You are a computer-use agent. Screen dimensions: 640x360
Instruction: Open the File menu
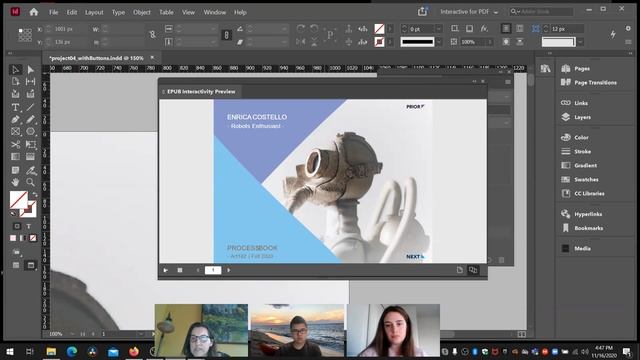(x=53, y=12)
